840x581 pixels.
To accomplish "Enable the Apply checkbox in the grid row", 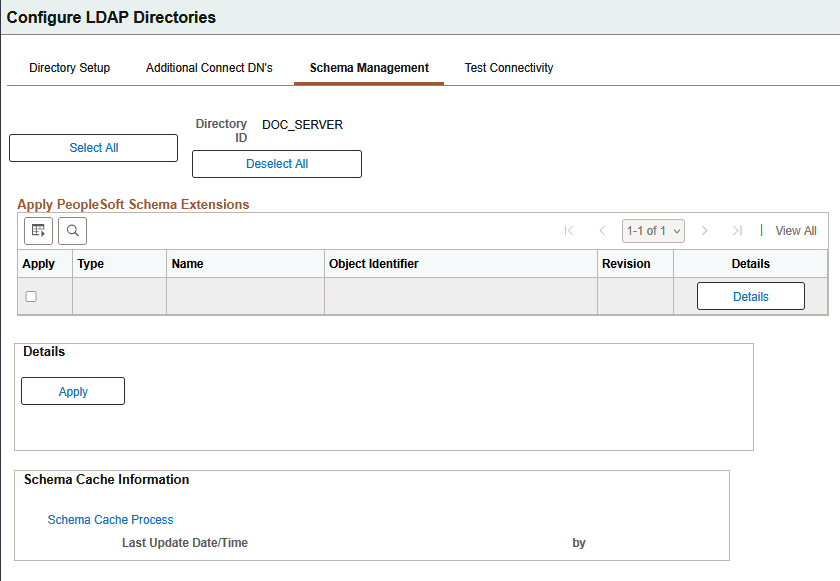I will click(x=31, y=296).
